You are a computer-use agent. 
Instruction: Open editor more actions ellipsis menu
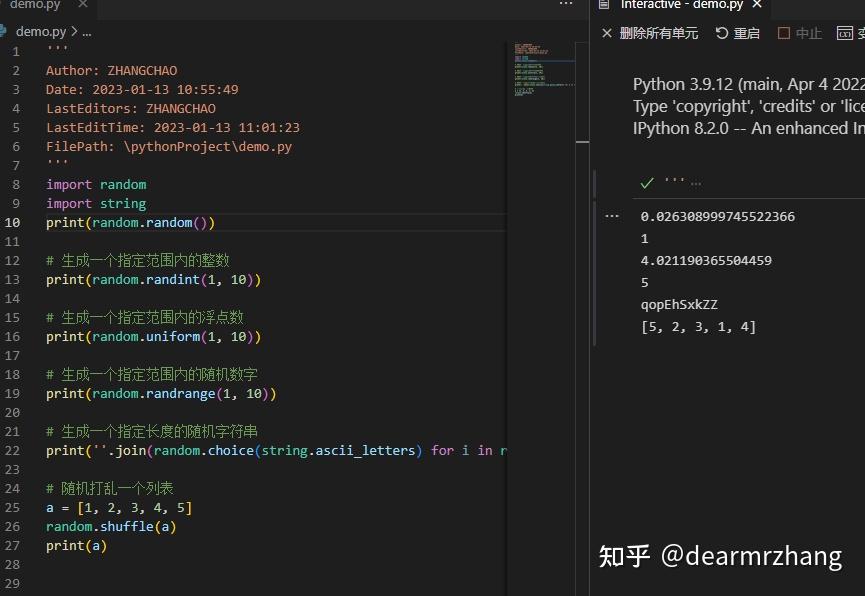click(x=566, y=4)
